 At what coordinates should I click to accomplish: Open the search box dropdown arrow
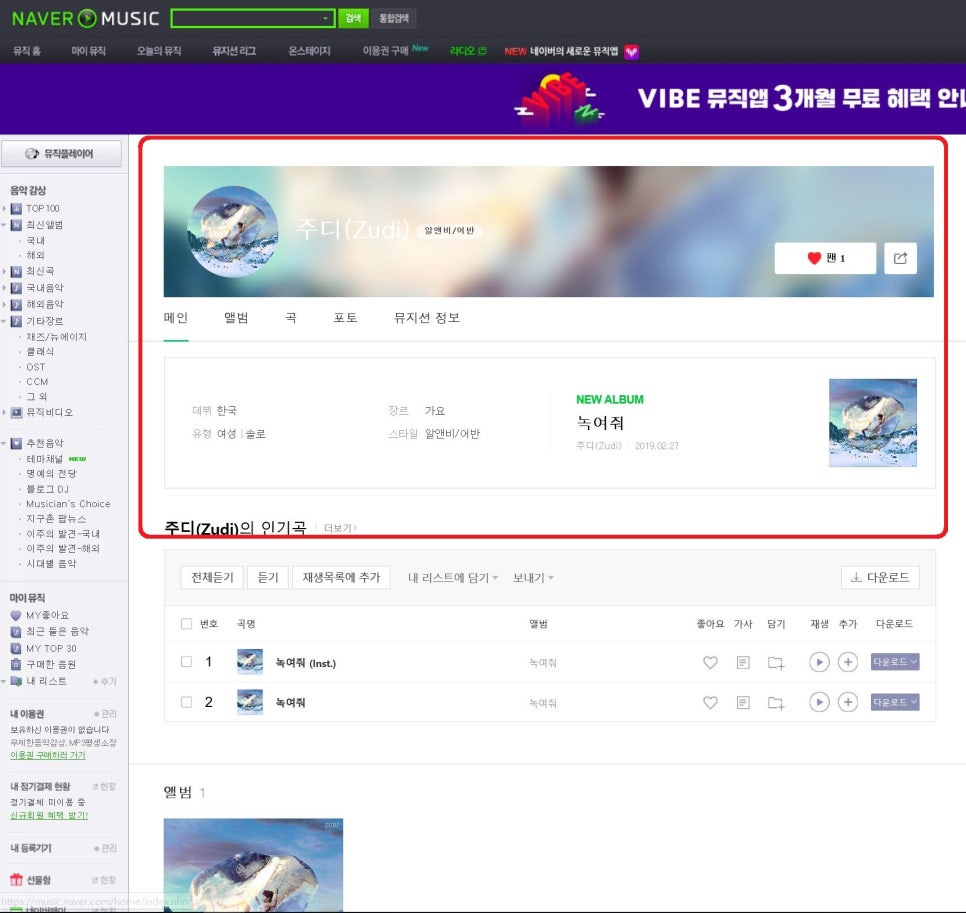(326, 18)
